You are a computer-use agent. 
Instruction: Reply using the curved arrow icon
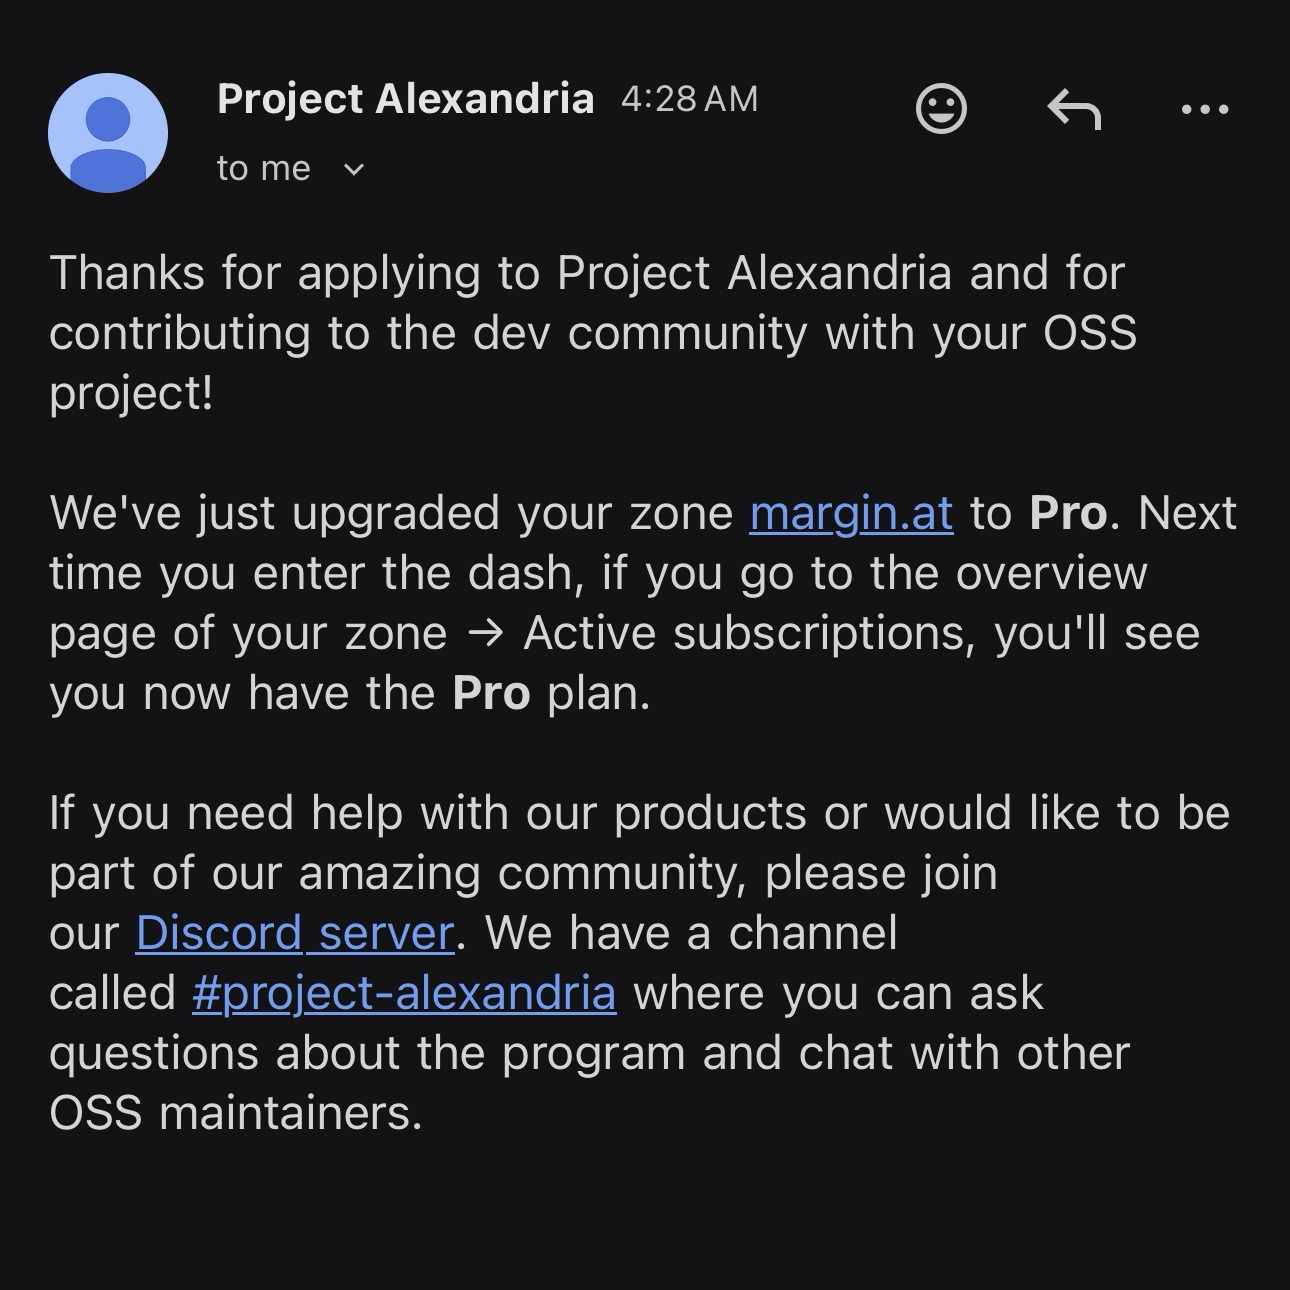pos(1074,108)
